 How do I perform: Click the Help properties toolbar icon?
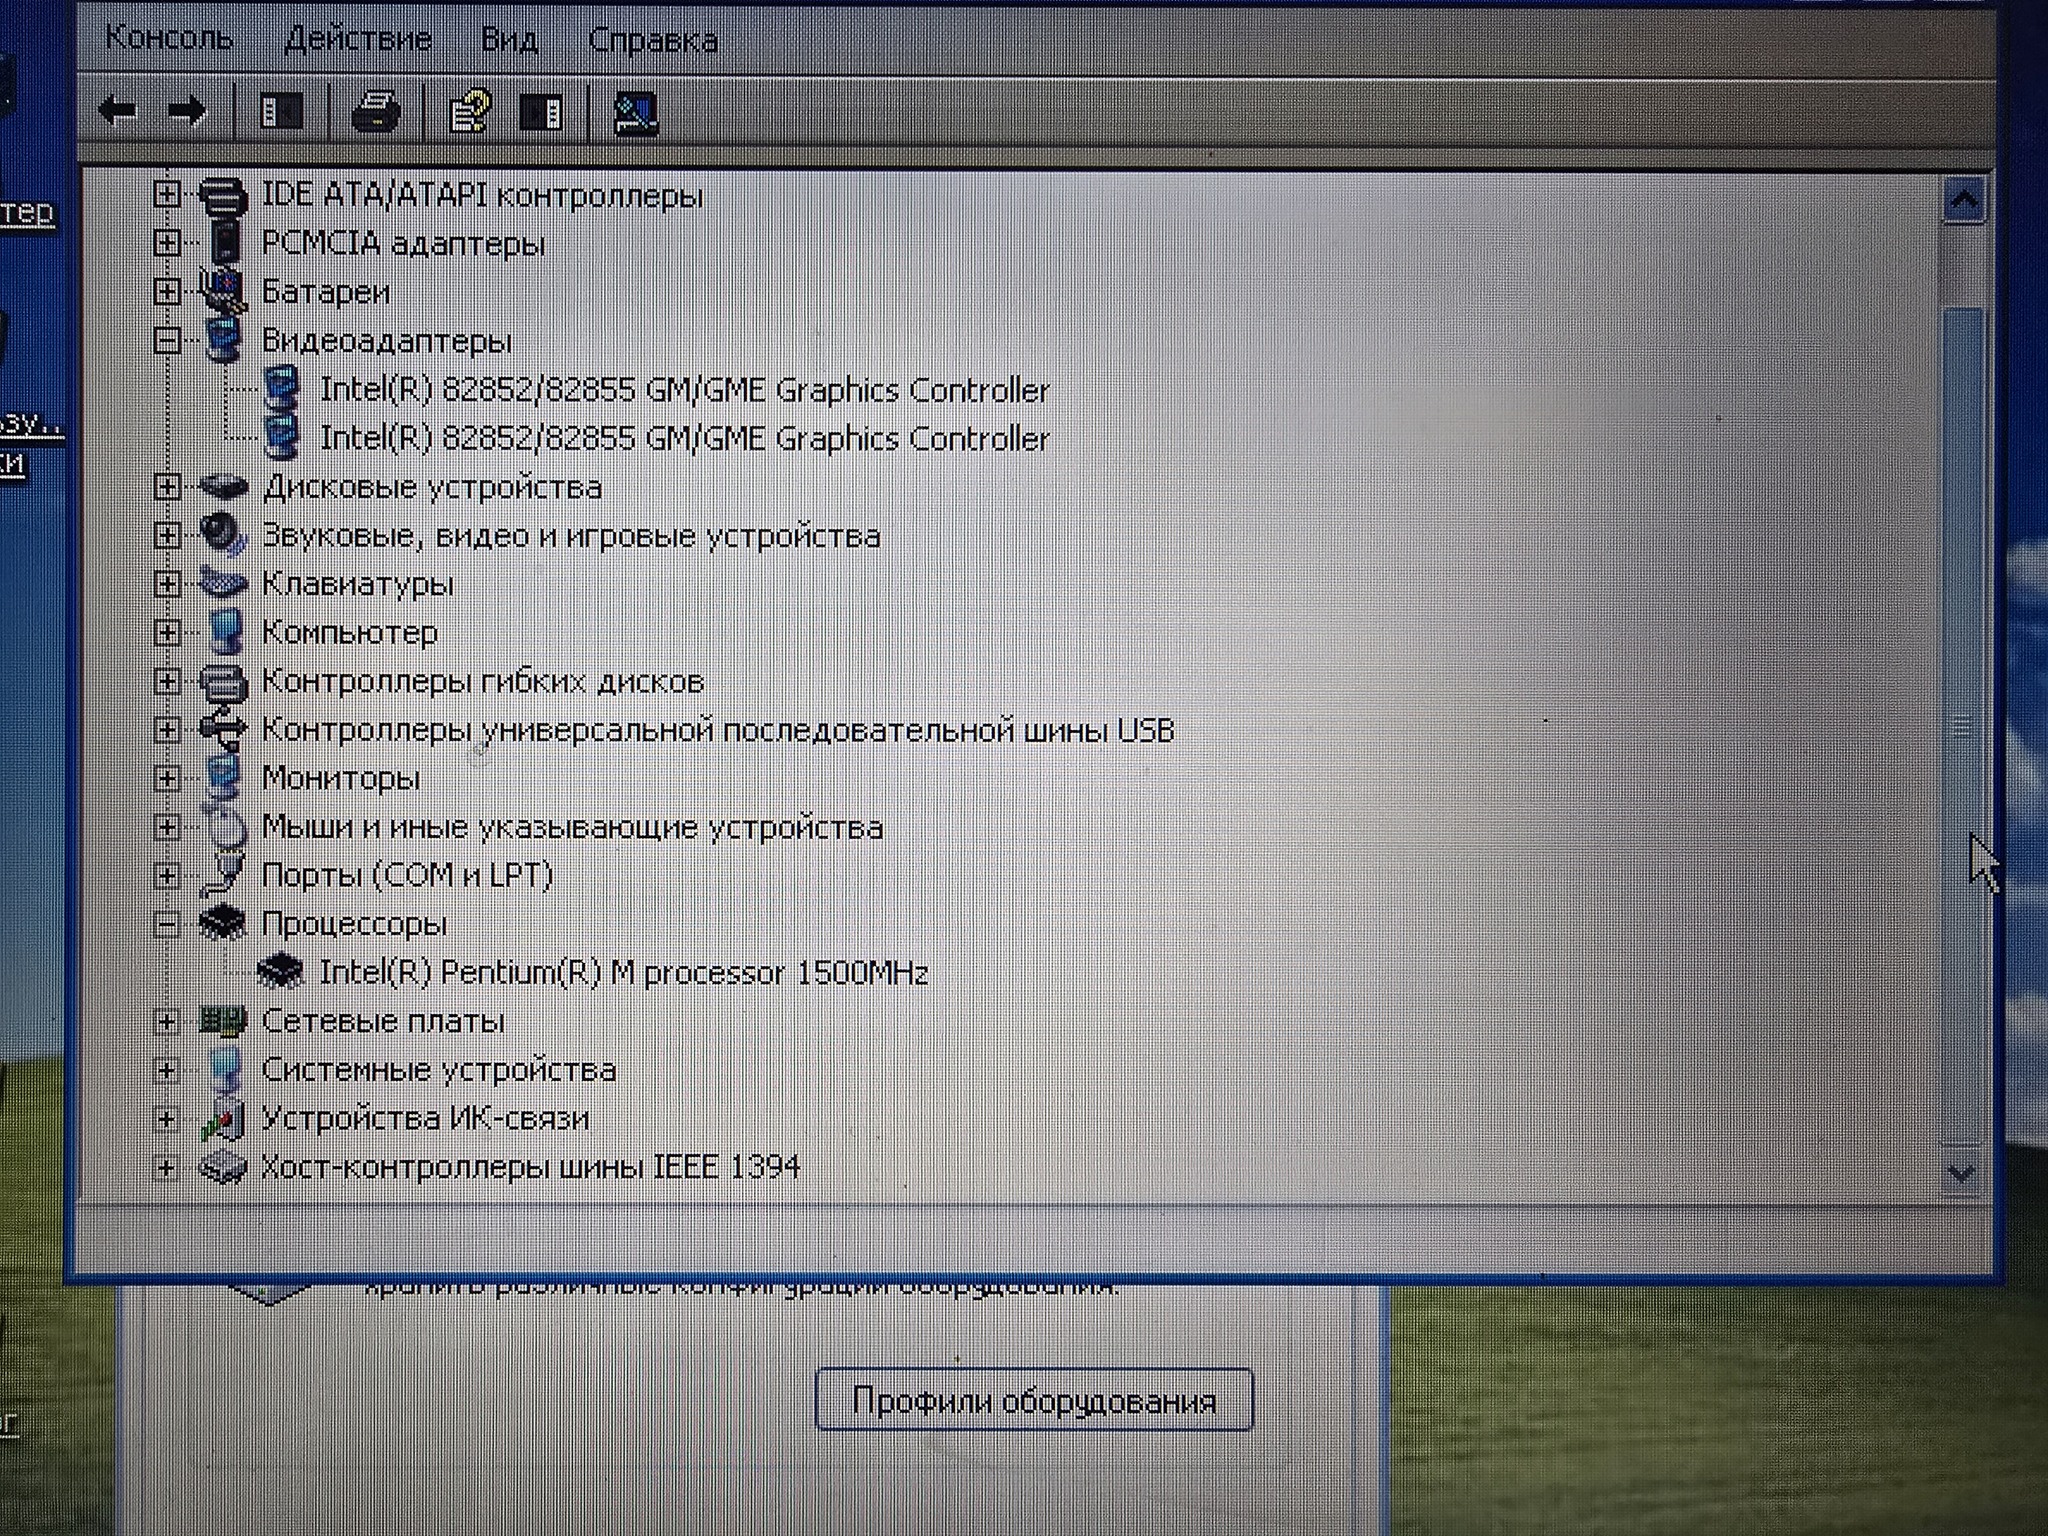tap(469, 111)
